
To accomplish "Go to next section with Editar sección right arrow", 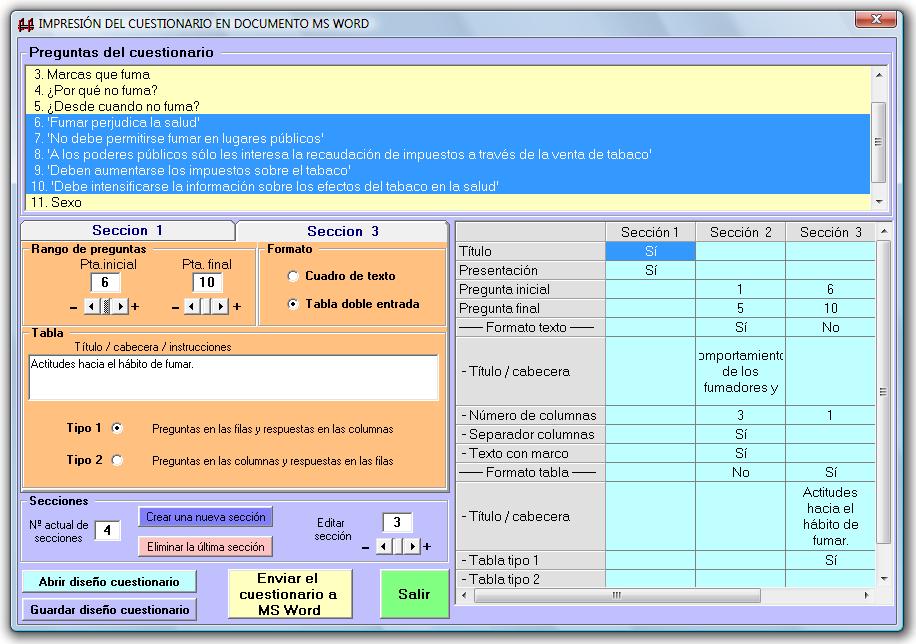I will coord(412,546).
